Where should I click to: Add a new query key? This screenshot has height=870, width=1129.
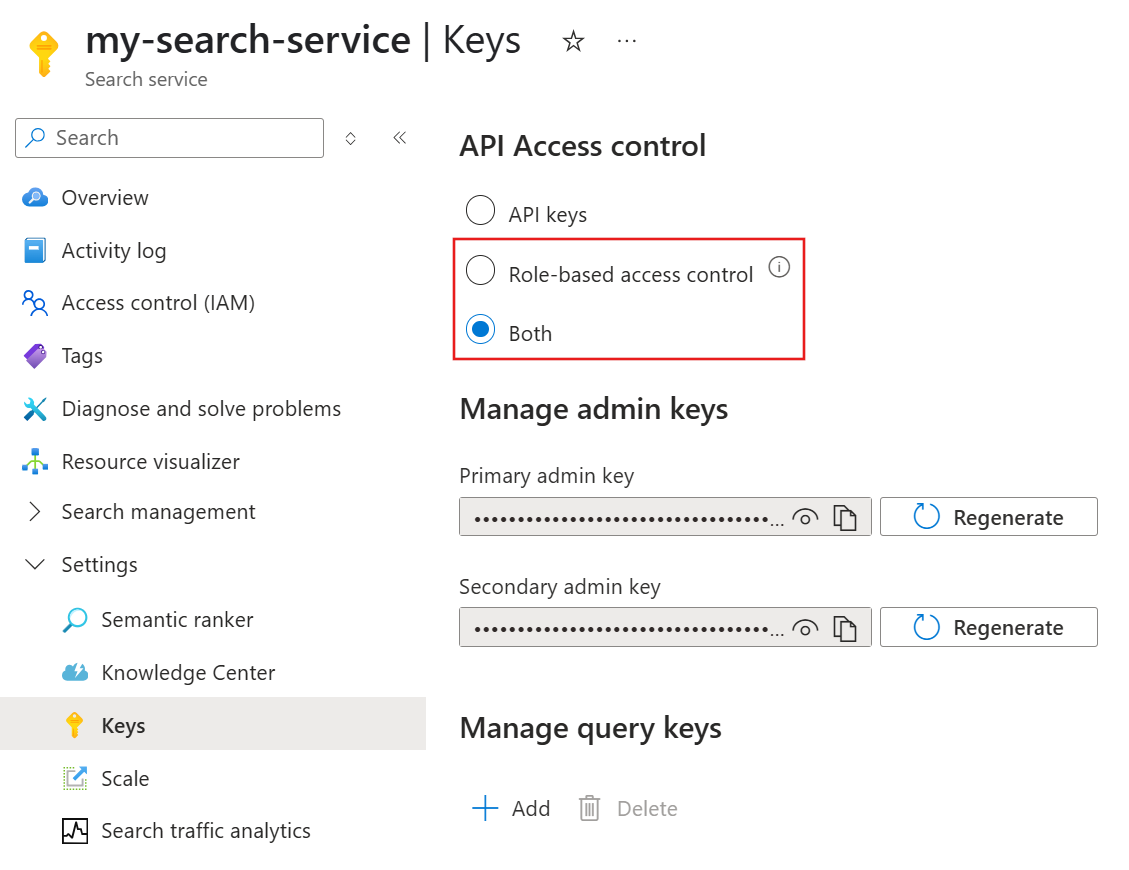click(511, 808)
